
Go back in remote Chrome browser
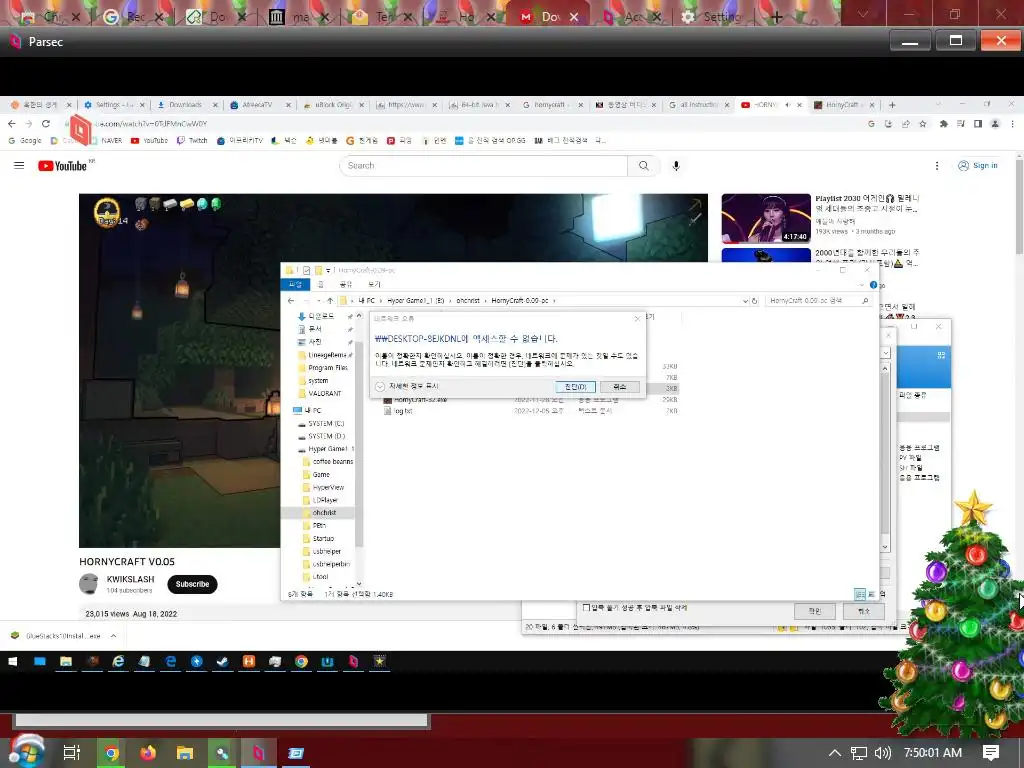[x=12, y=123]
